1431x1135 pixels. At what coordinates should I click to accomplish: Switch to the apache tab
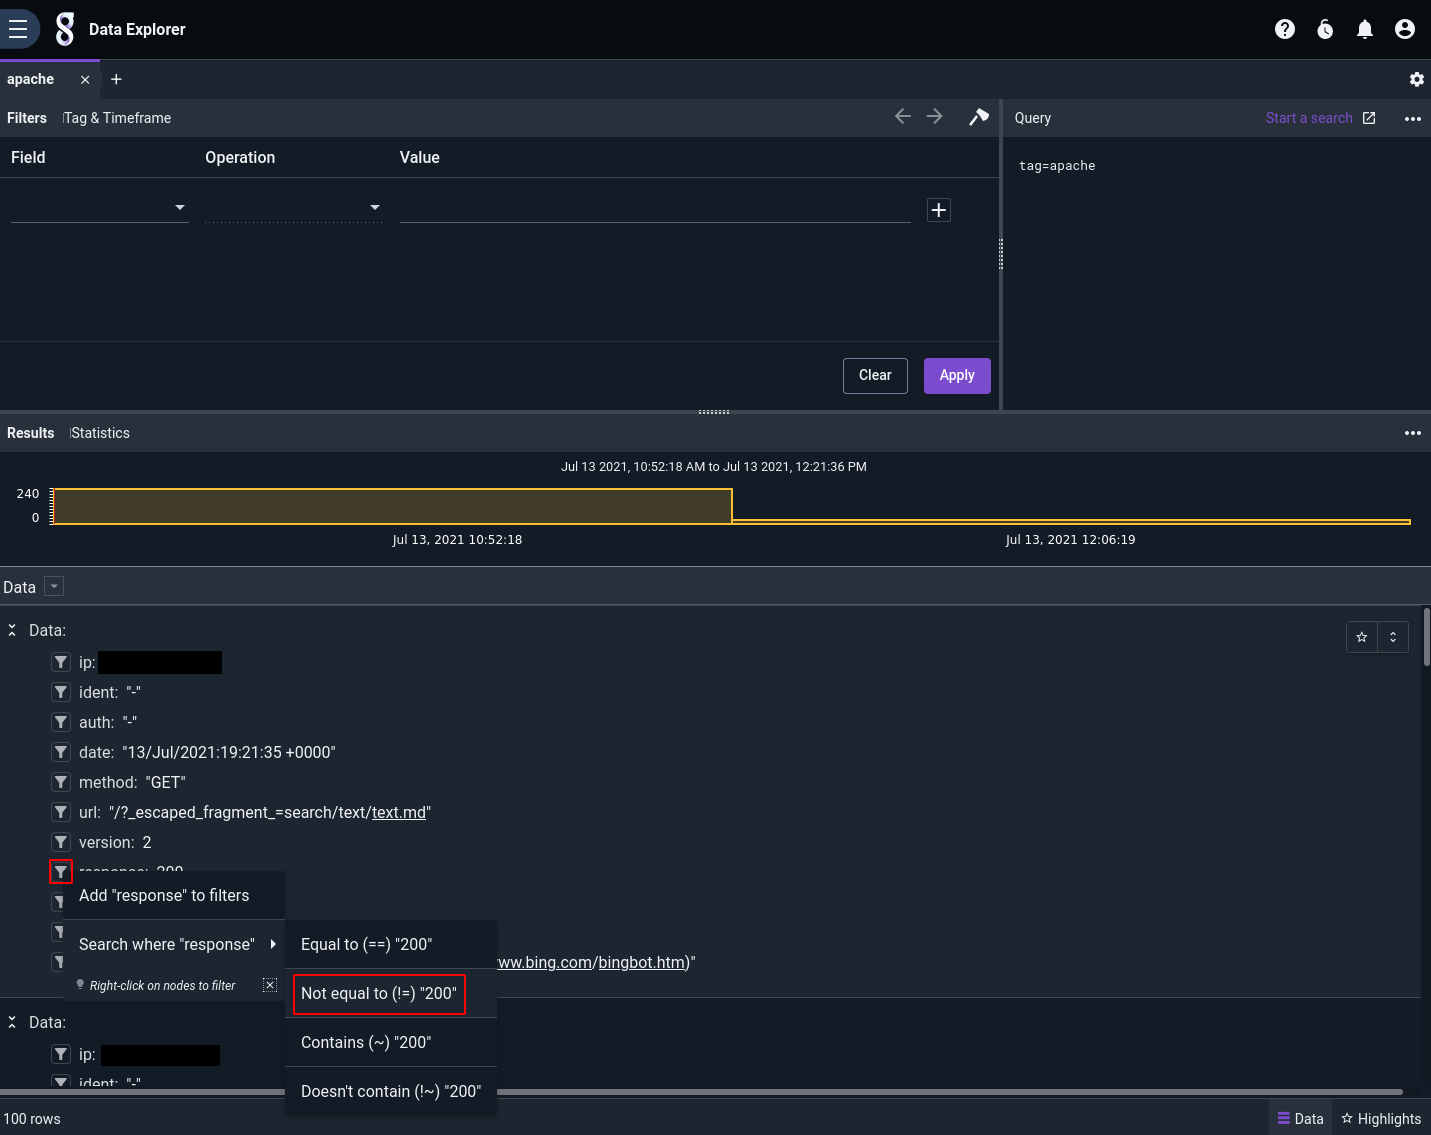tap(31, 79)
